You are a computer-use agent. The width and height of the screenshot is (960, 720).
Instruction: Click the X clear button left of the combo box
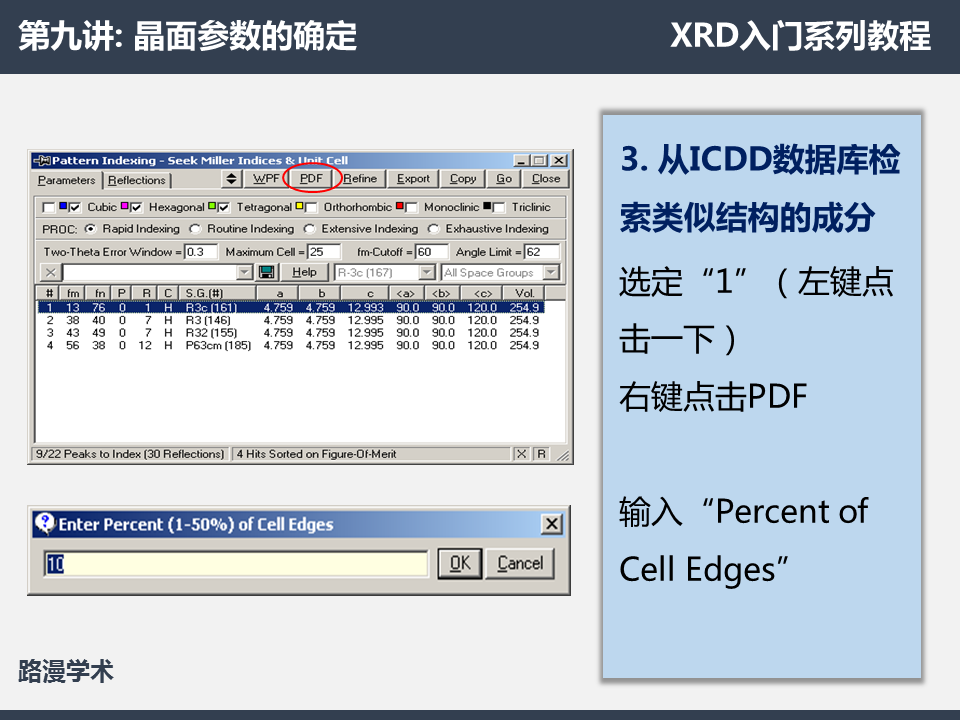click(x=50, y=272)
